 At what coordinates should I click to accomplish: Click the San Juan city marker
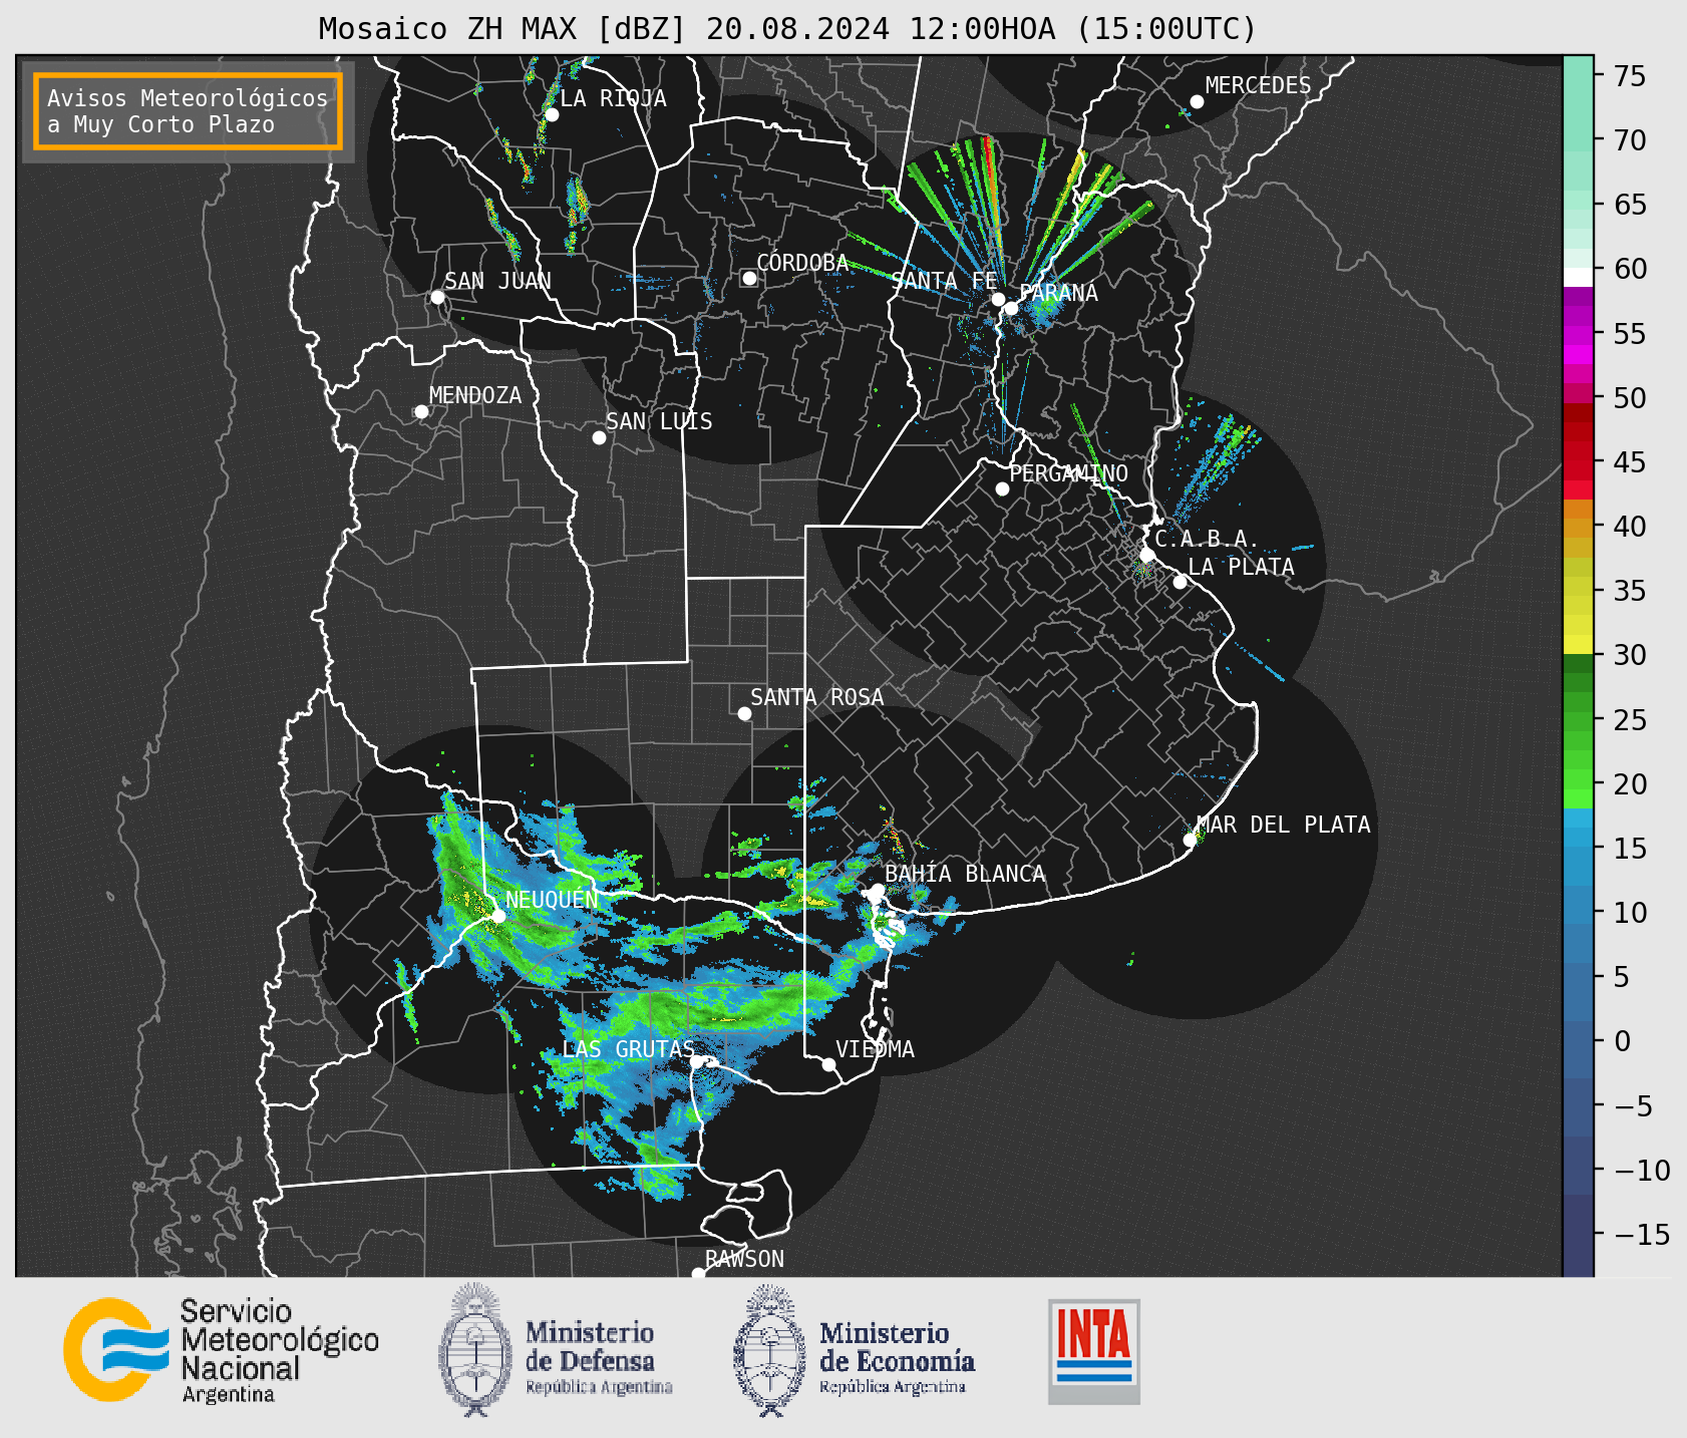(x=437, y=297)
